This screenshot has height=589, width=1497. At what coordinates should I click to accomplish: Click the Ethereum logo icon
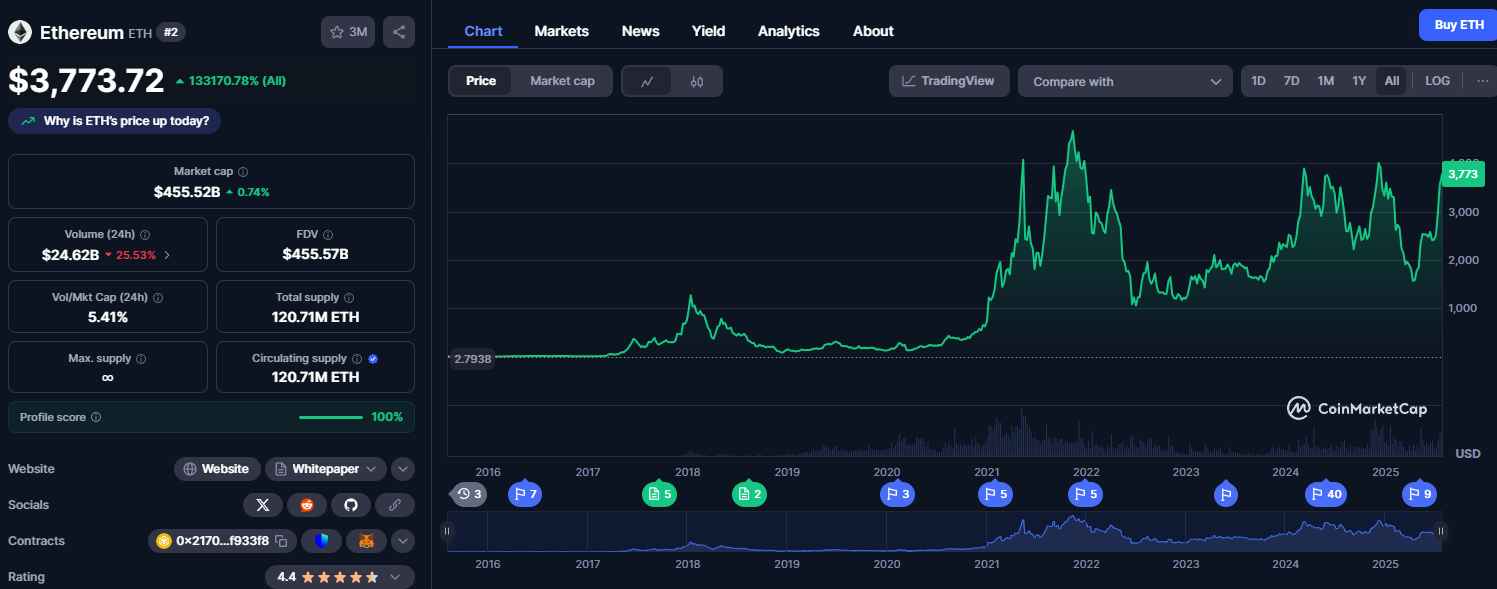click(20, 32)
